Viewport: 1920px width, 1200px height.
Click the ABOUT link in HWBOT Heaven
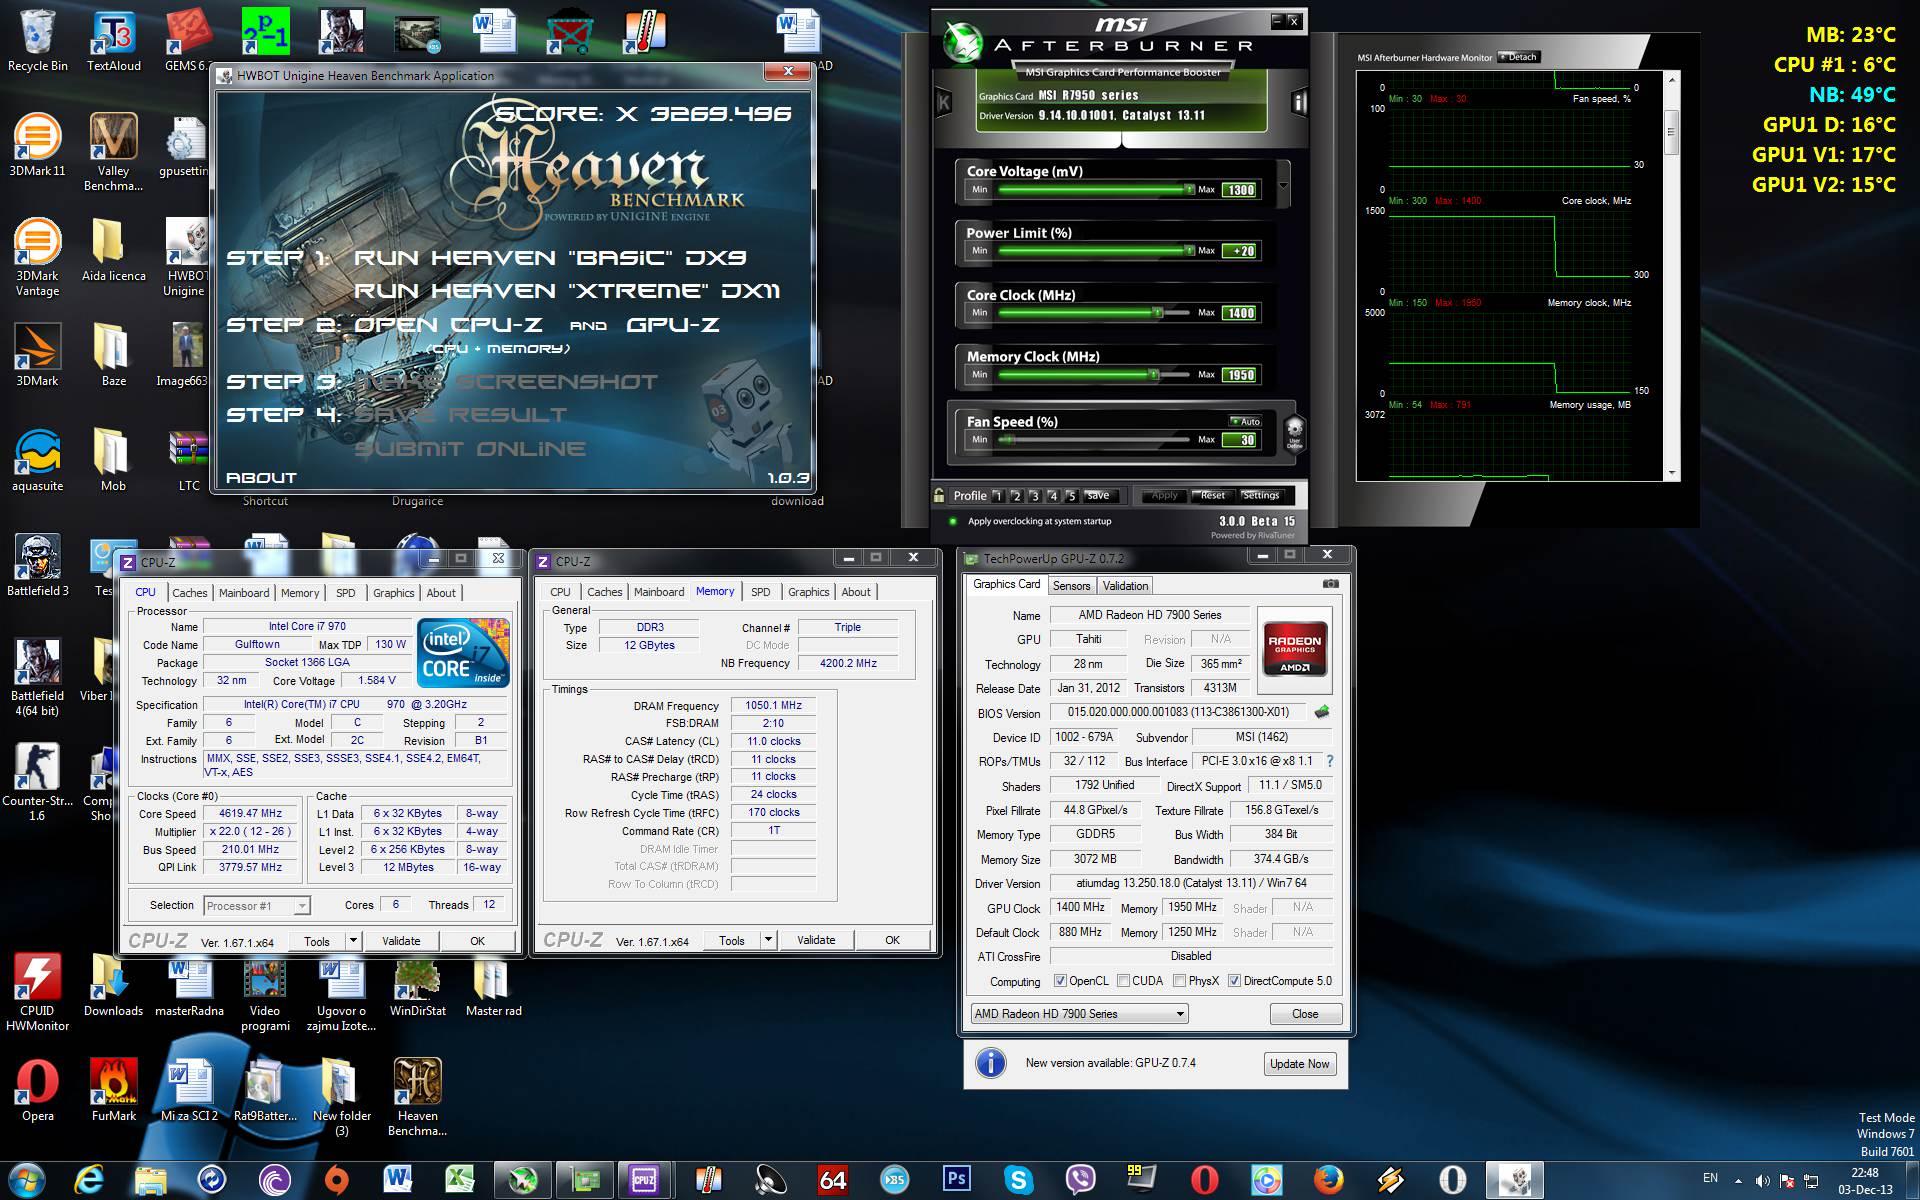click(261, 478)
